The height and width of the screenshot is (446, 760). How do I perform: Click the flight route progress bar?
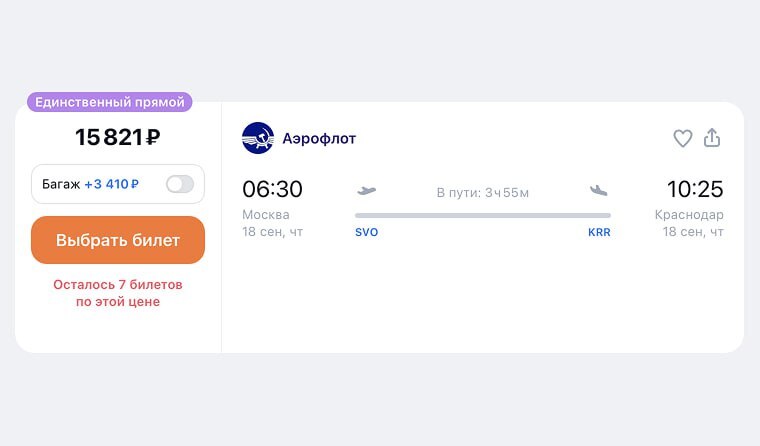(x=483, y=215)
